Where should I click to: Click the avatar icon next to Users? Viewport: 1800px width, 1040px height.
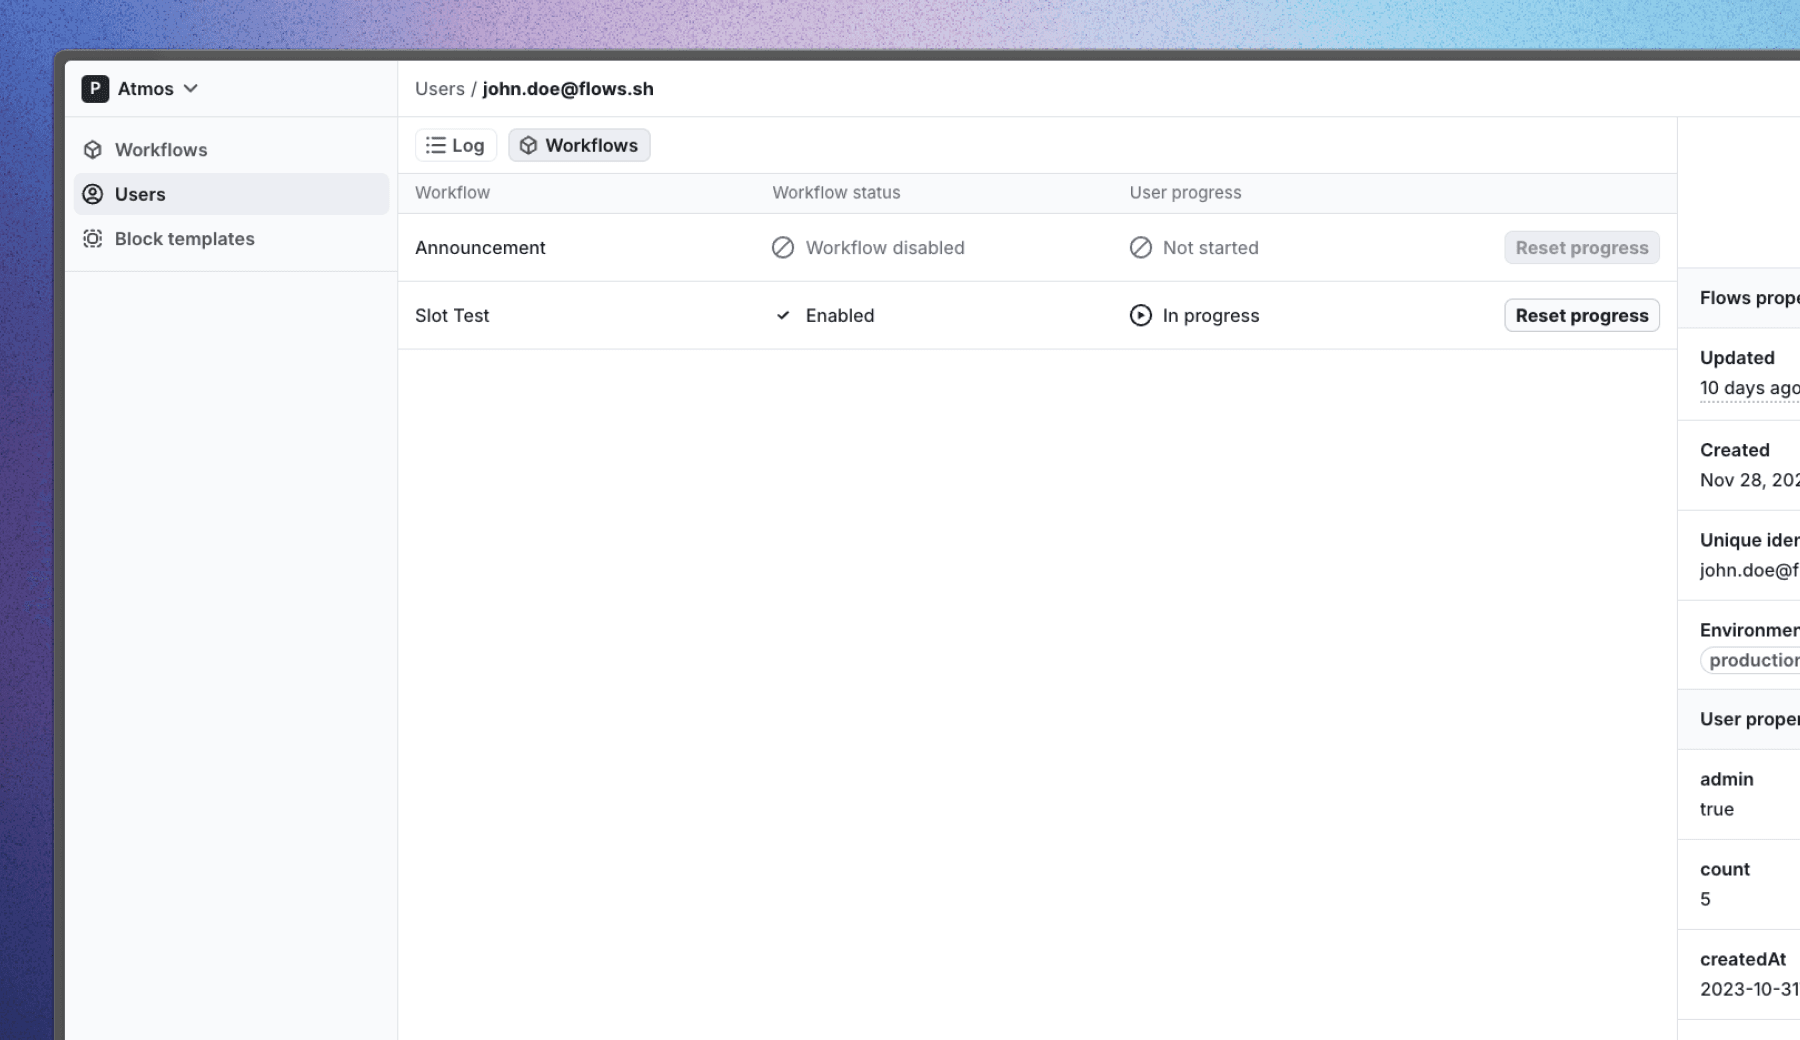tap(93, 194)
